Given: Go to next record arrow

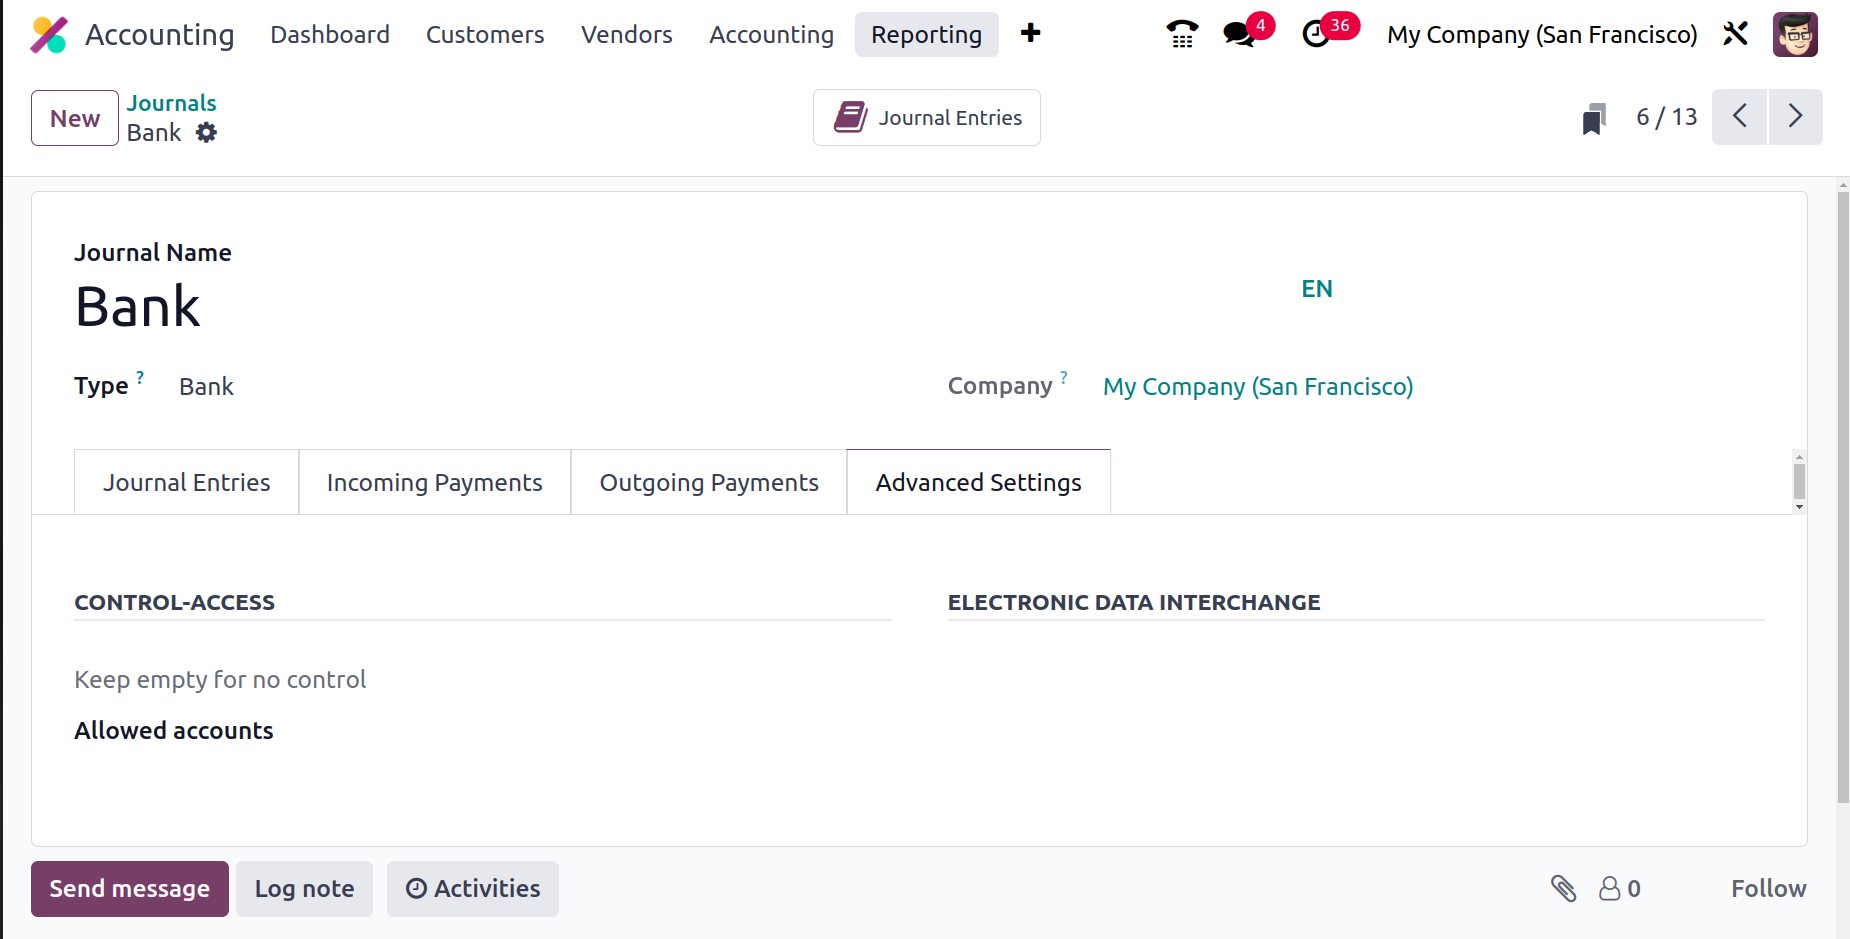Looking at the screenshot, I should pyautogui.click(x=1795, y=117).
